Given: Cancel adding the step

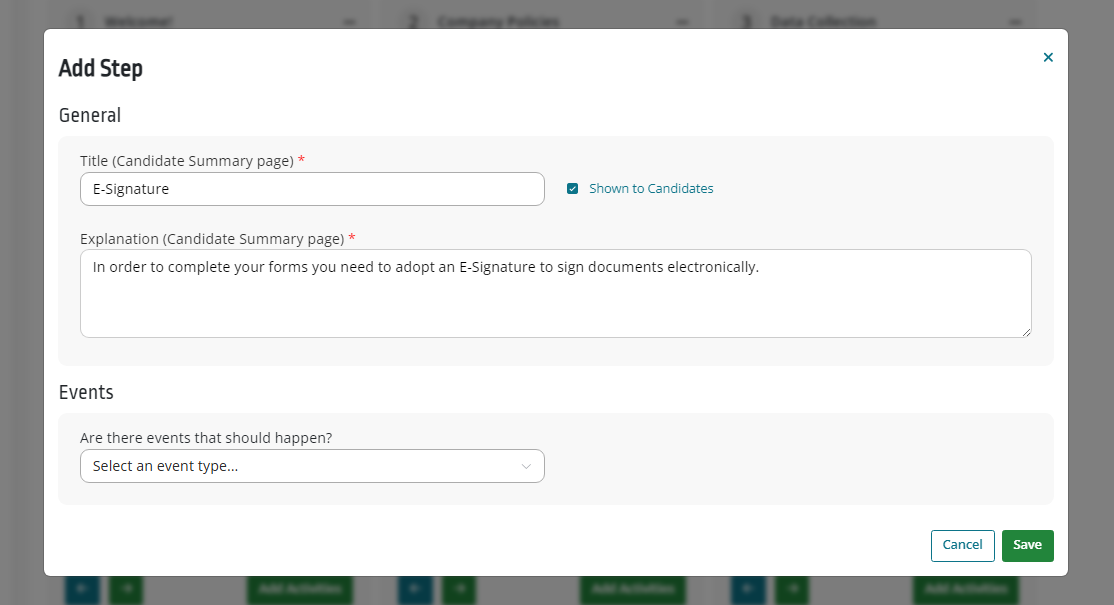Looking at the screenshot, I should click(x=963, y=545).
